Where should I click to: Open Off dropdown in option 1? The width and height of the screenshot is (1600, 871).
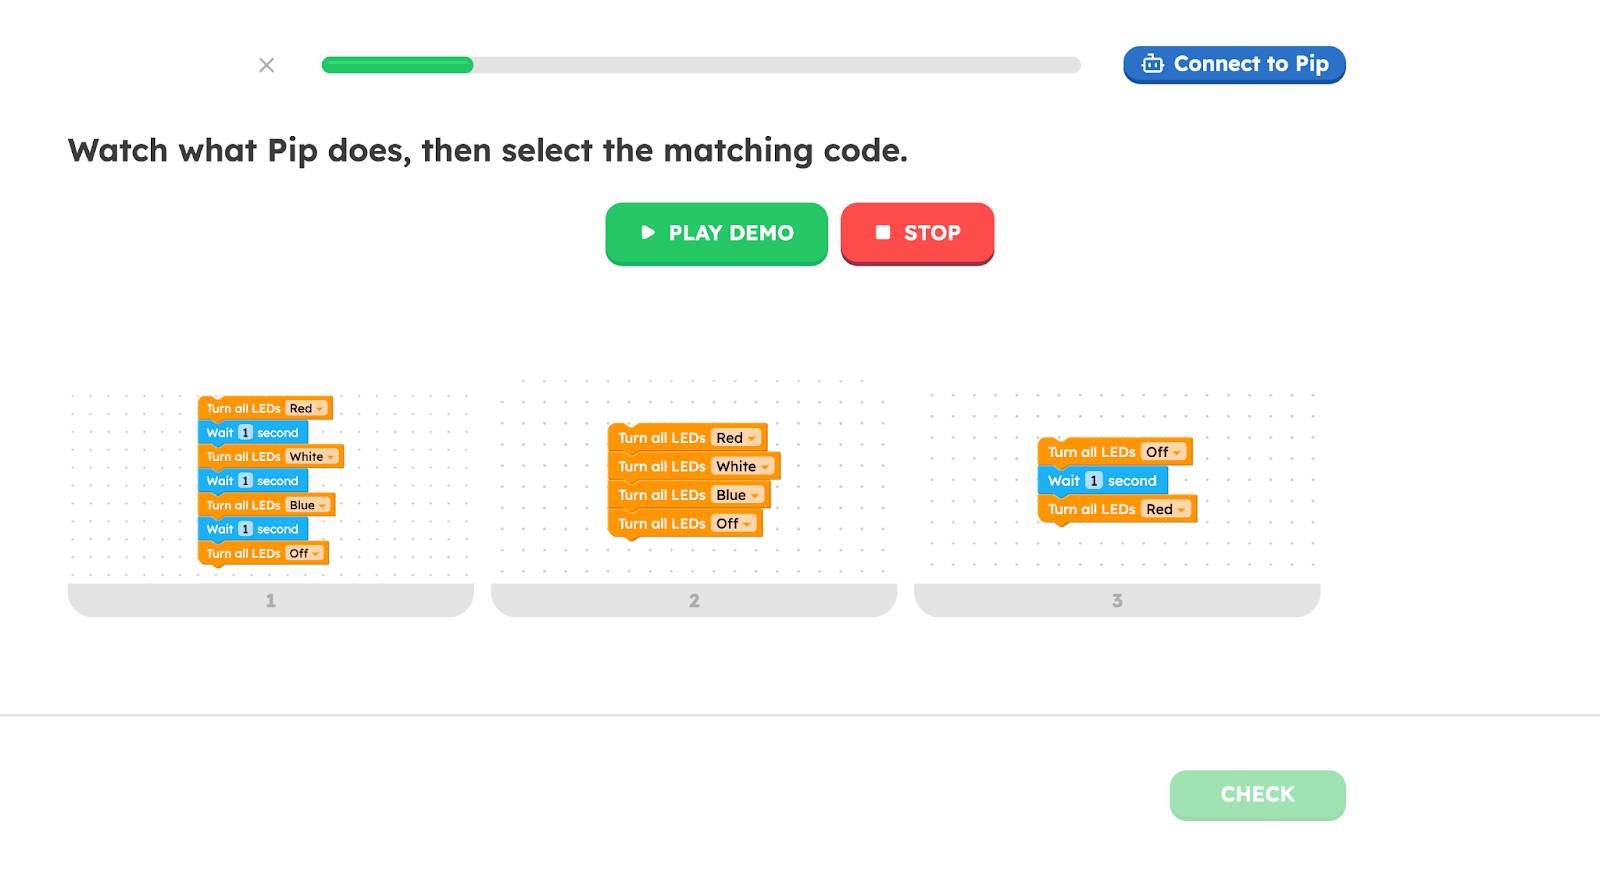pyautogui.click(x=305, y=553)
